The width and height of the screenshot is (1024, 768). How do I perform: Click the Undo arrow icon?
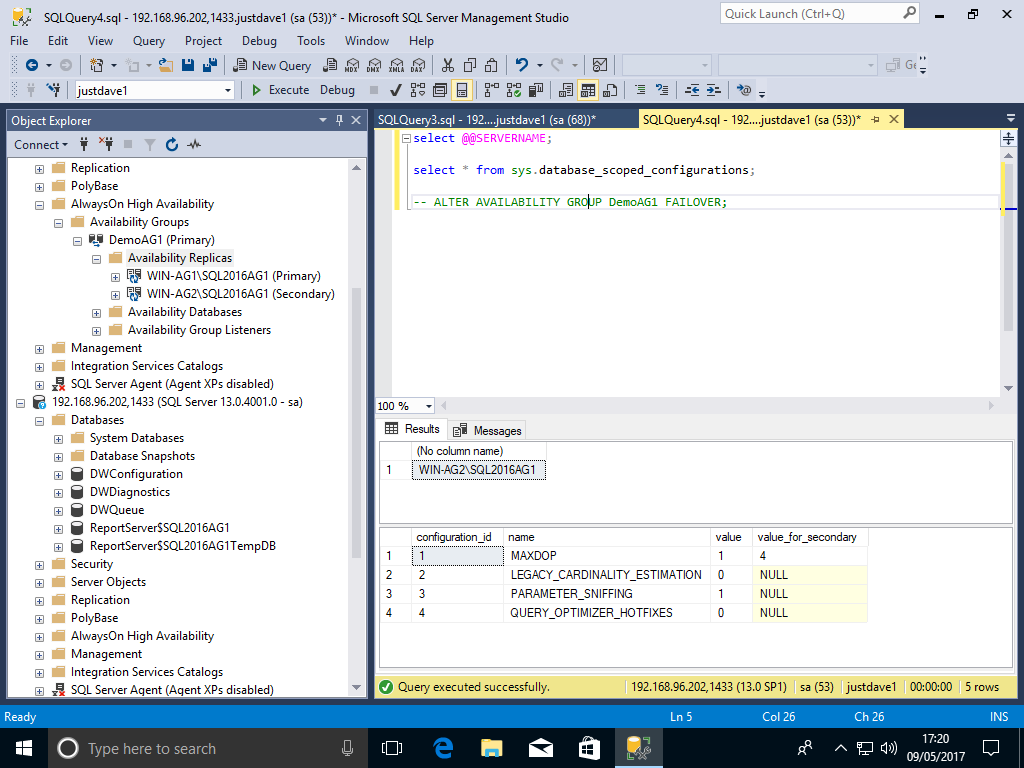(x=521, y=65)
